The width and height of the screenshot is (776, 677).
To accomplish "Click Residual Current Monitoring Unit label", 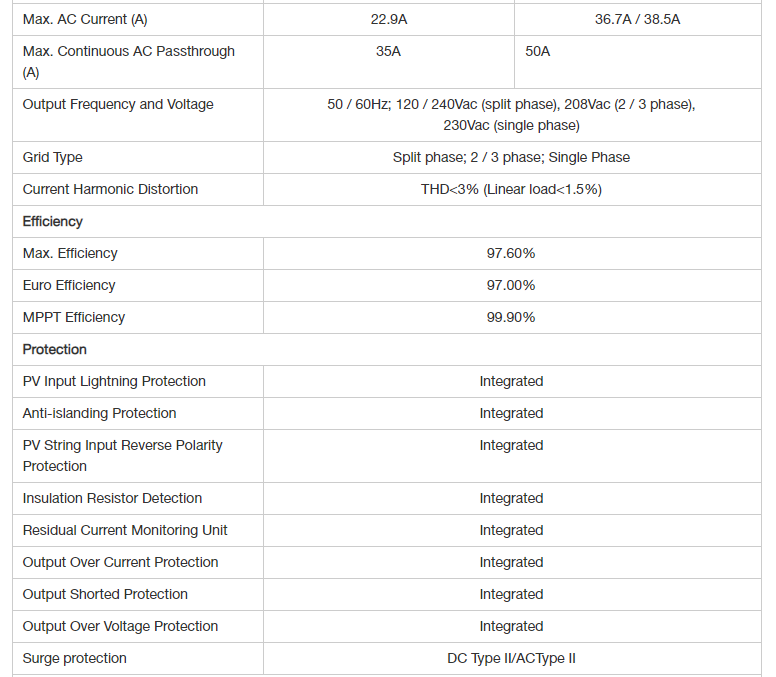I will tap(125, 531).
